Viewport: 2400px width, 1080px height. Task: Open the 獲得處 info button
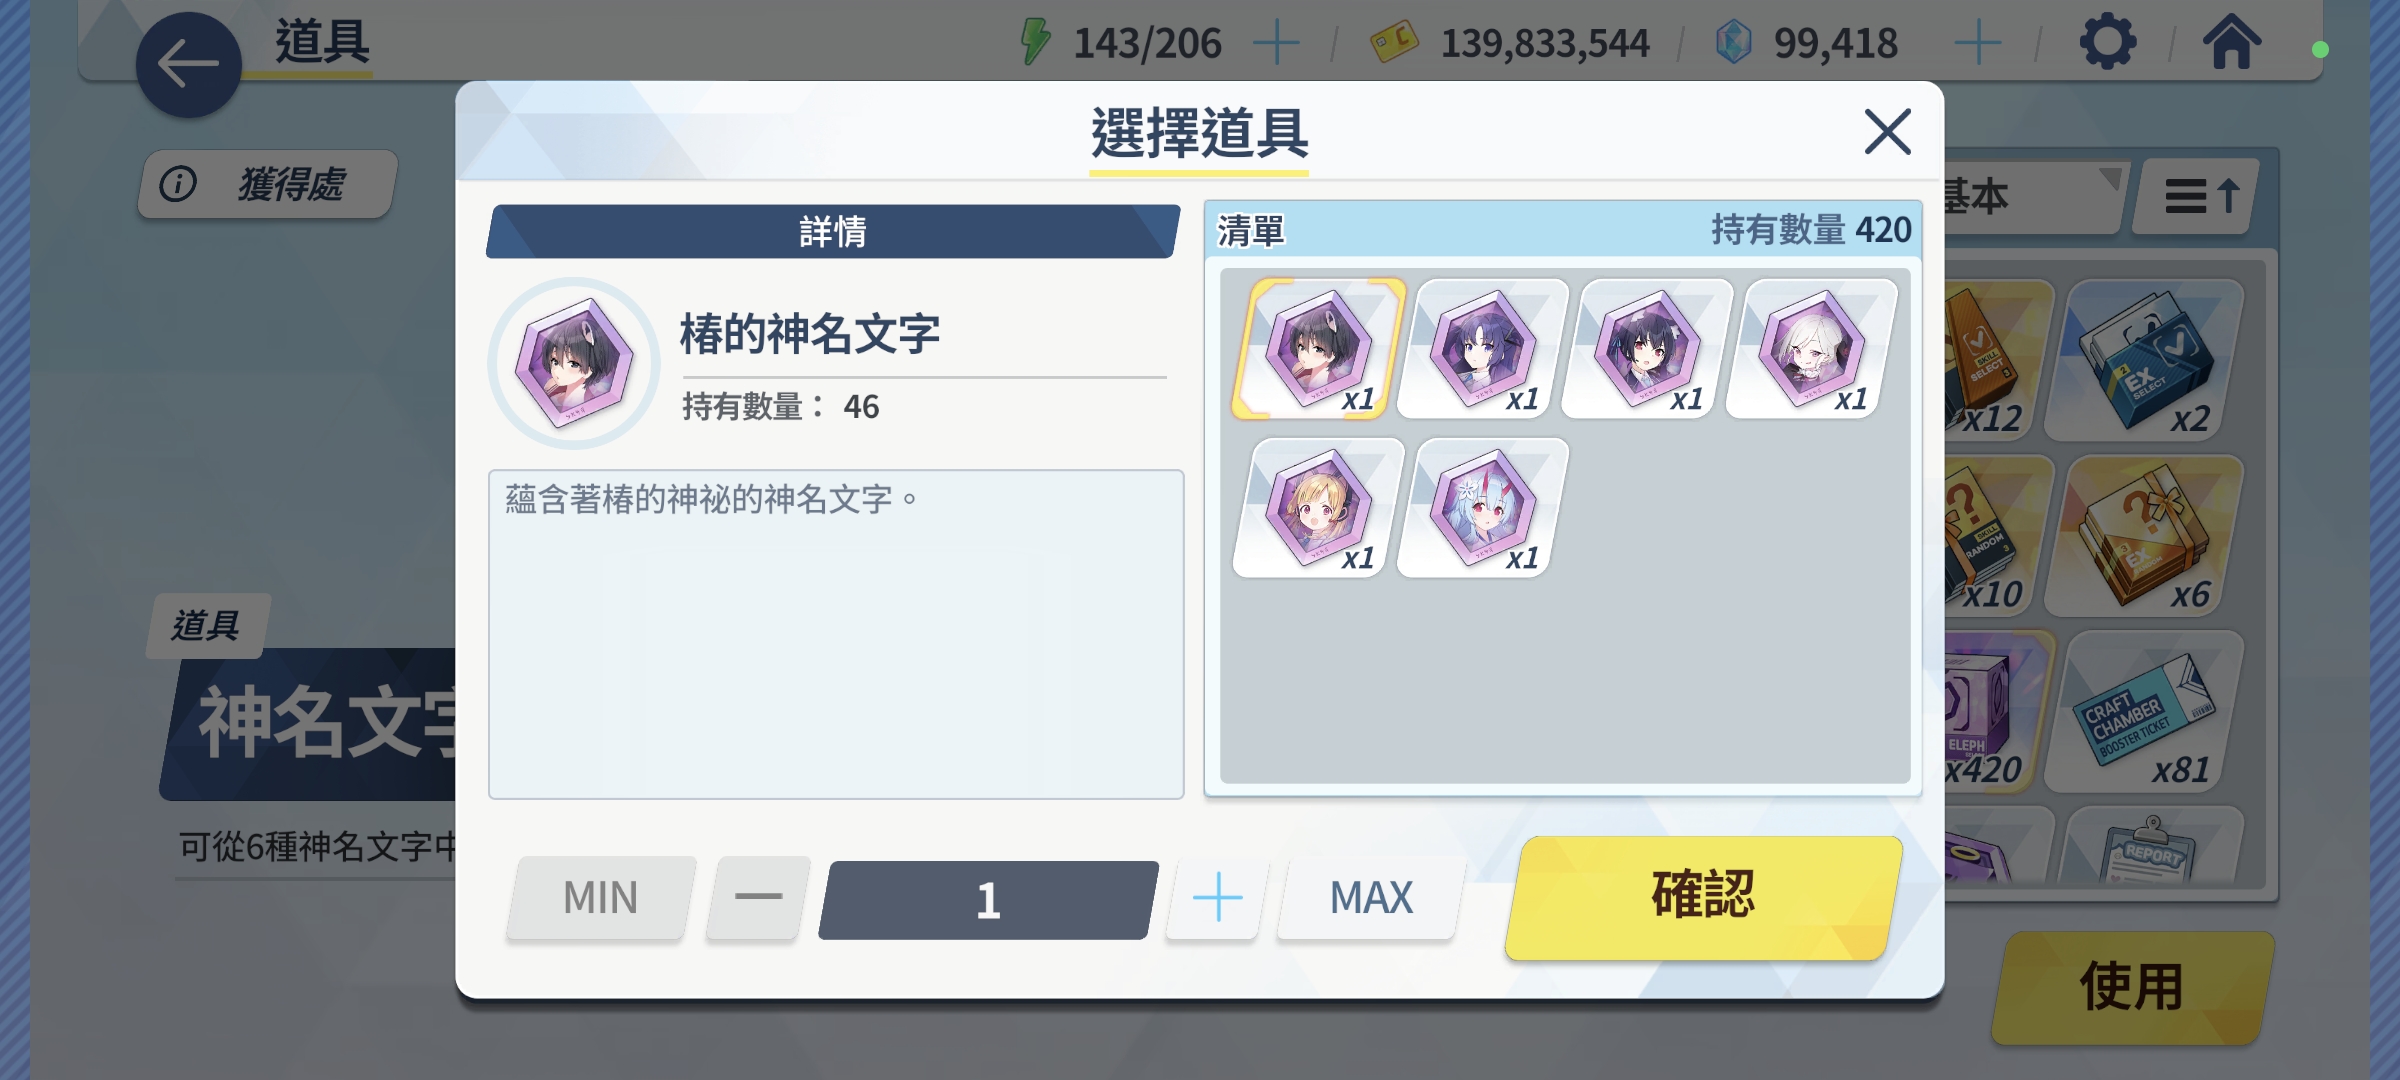[267, 184]
